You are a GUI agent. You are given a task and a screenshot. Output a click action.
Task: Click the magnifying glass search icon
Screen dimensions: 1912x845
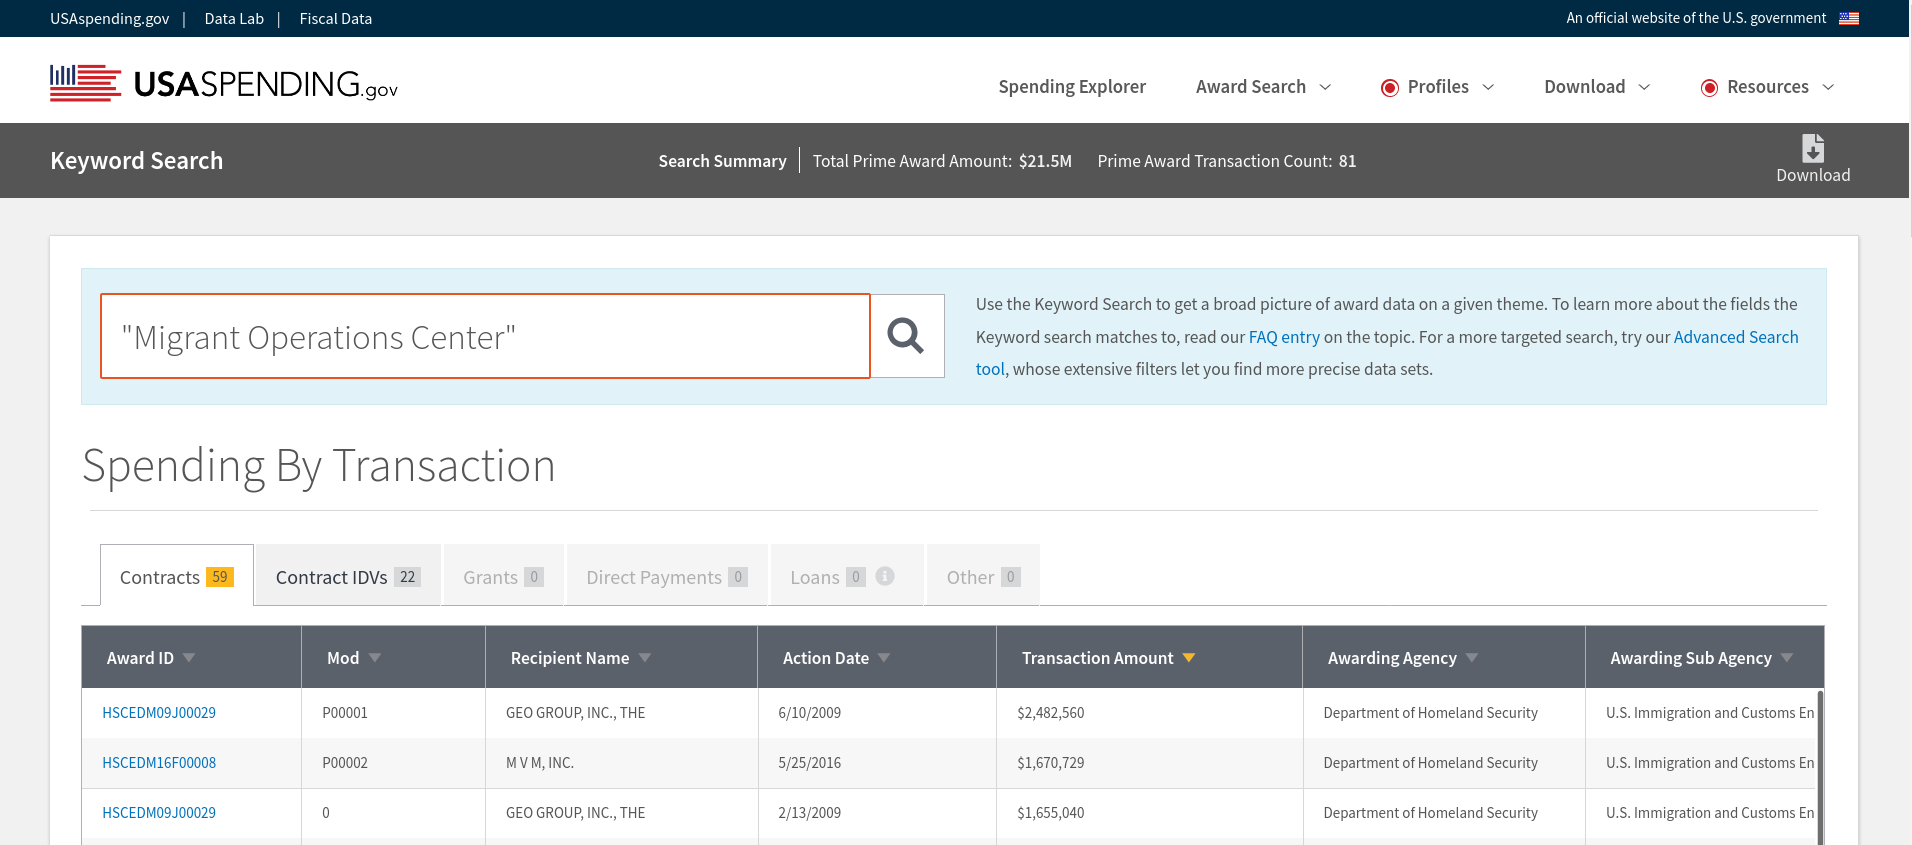[906, 336]
